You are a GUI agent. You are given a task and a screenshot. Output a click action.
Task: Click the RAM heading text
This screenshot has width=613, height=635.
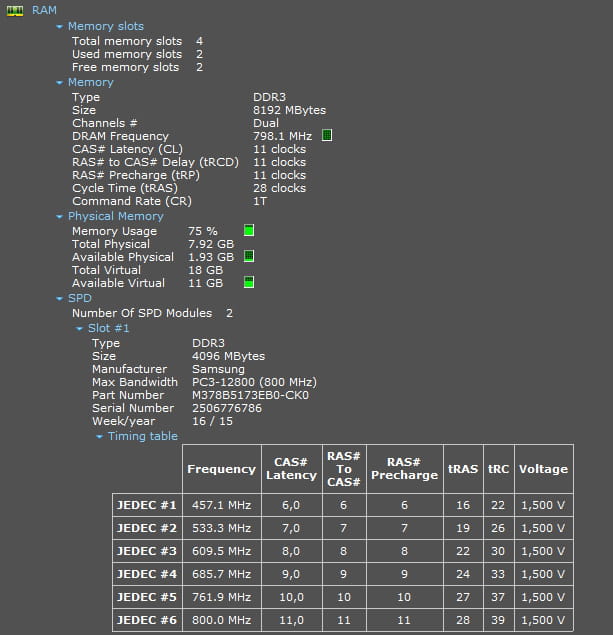(x=45, y=10)
